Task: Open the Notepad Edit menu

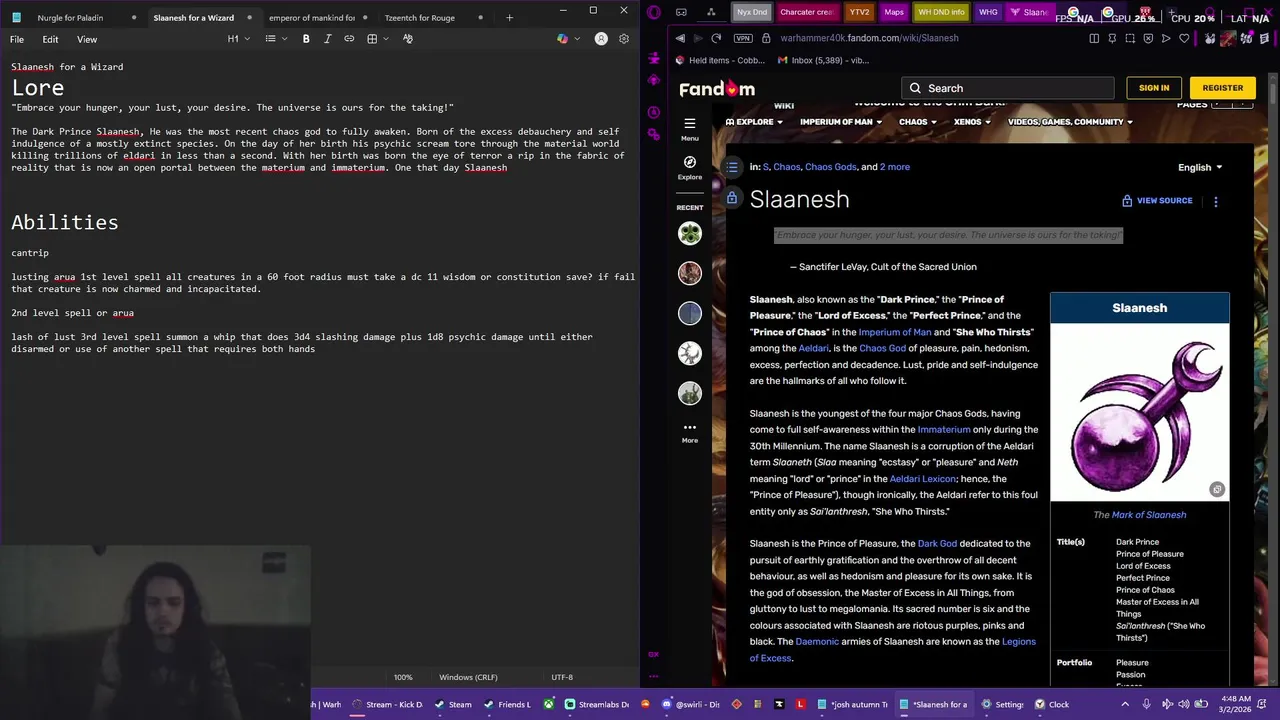Action: (50, 39)
